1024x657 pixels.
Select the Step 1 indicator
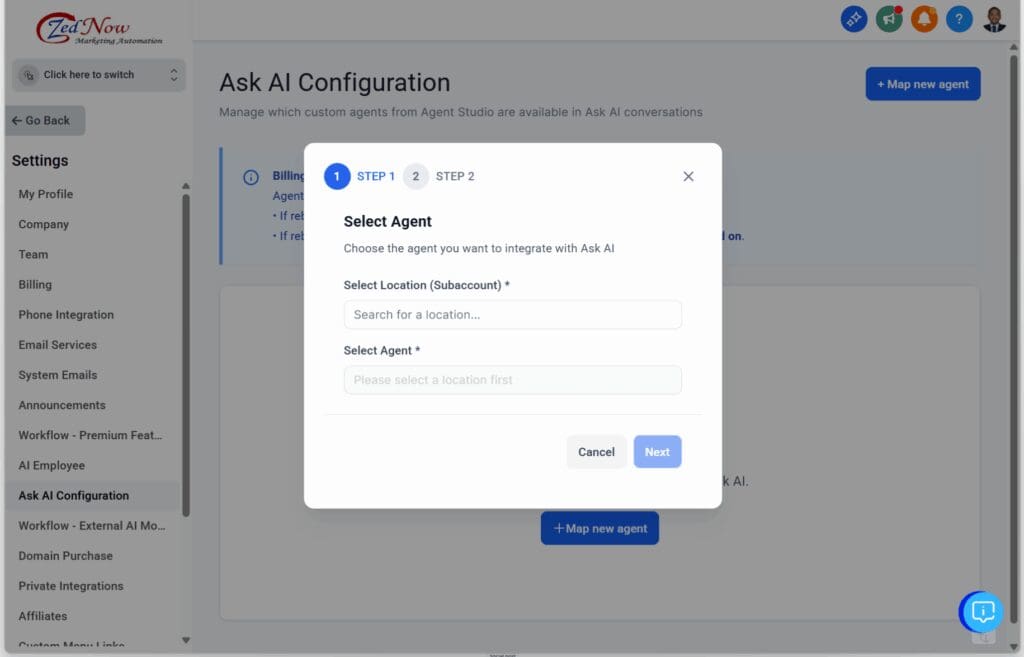pos(337,176)
